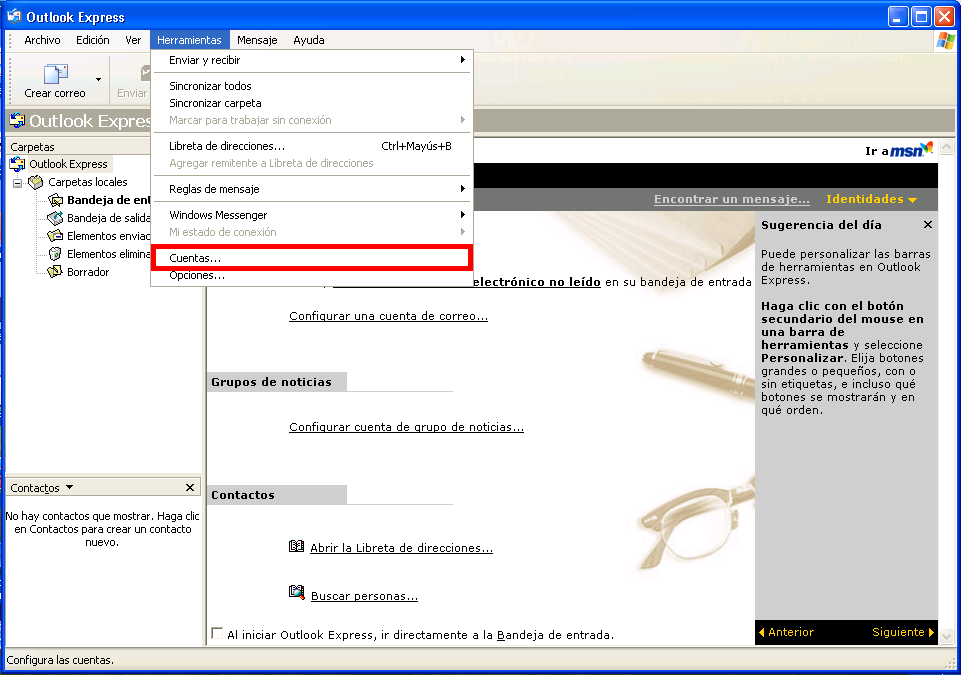Click the Outlook Express icon in folder tree
Image resolution: width=961 pixels, height=675 pixels.
(17, 164)
